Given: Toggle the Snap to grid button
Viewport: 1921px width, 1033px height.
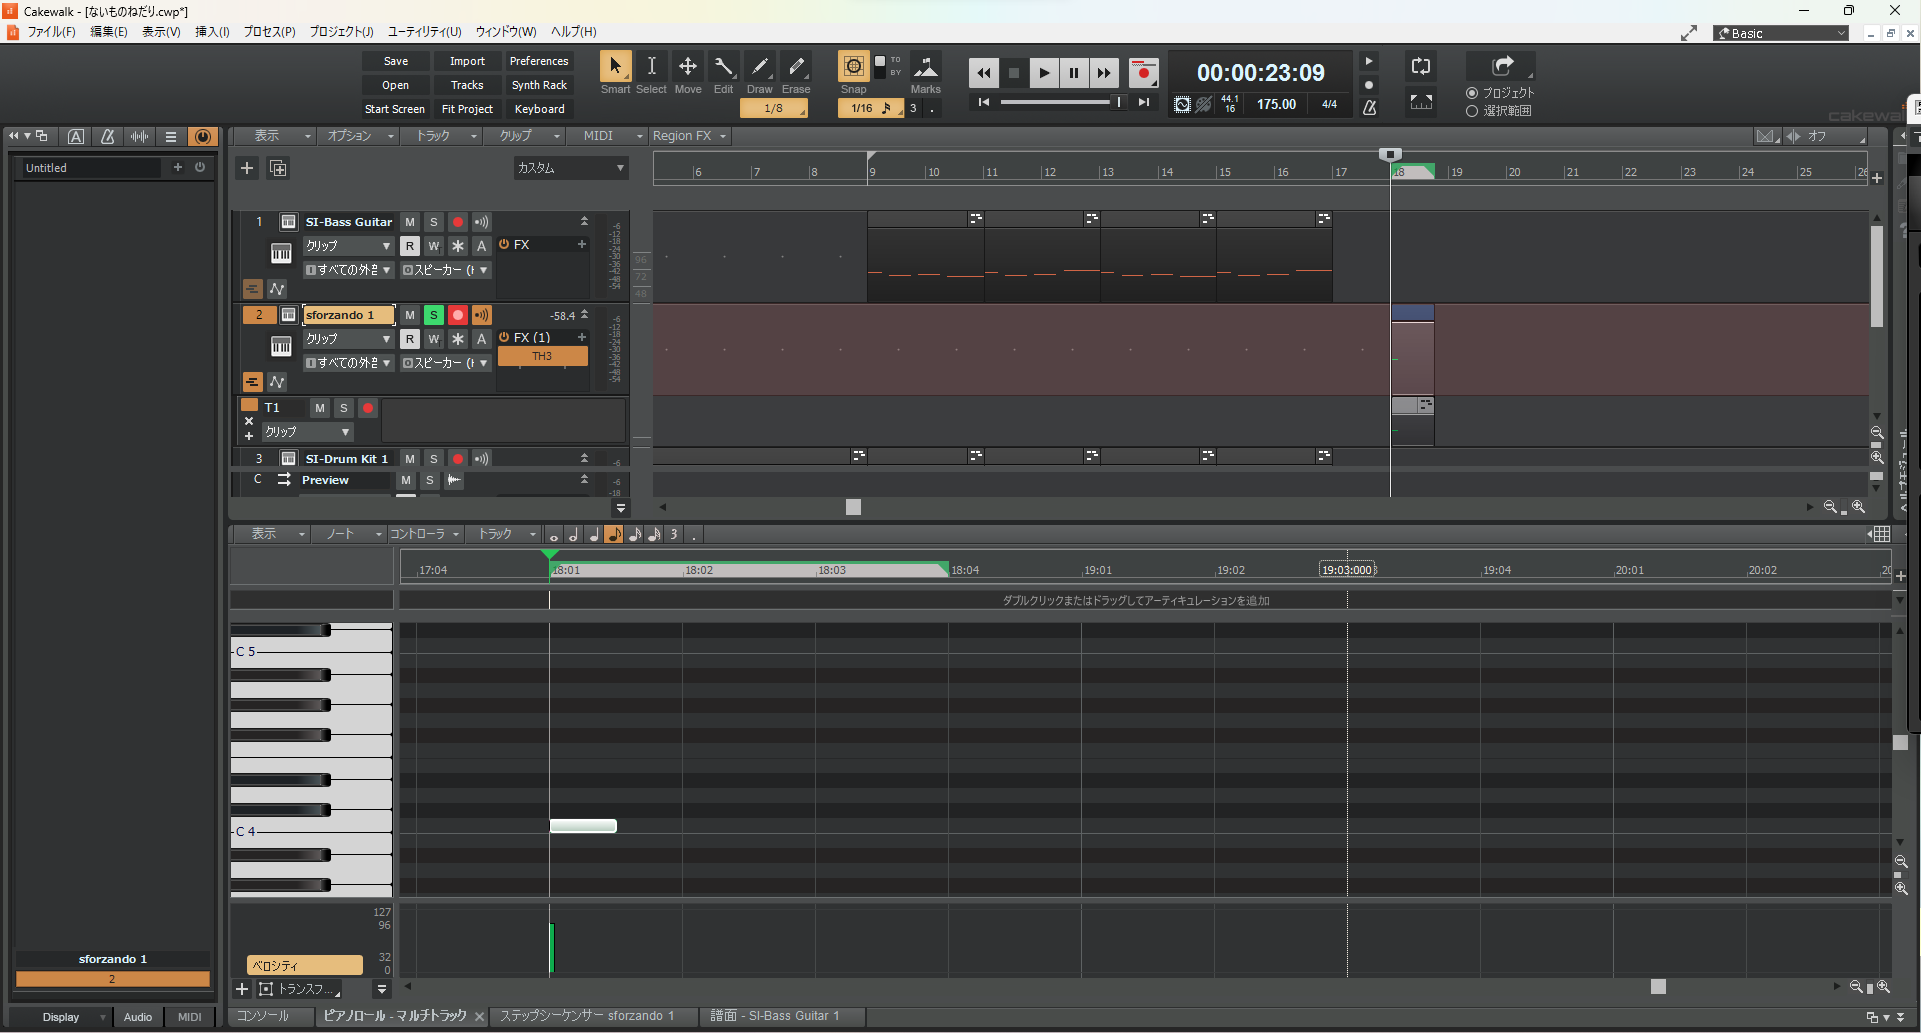Looking at the screenshot, I should click(x=853, y=66).
